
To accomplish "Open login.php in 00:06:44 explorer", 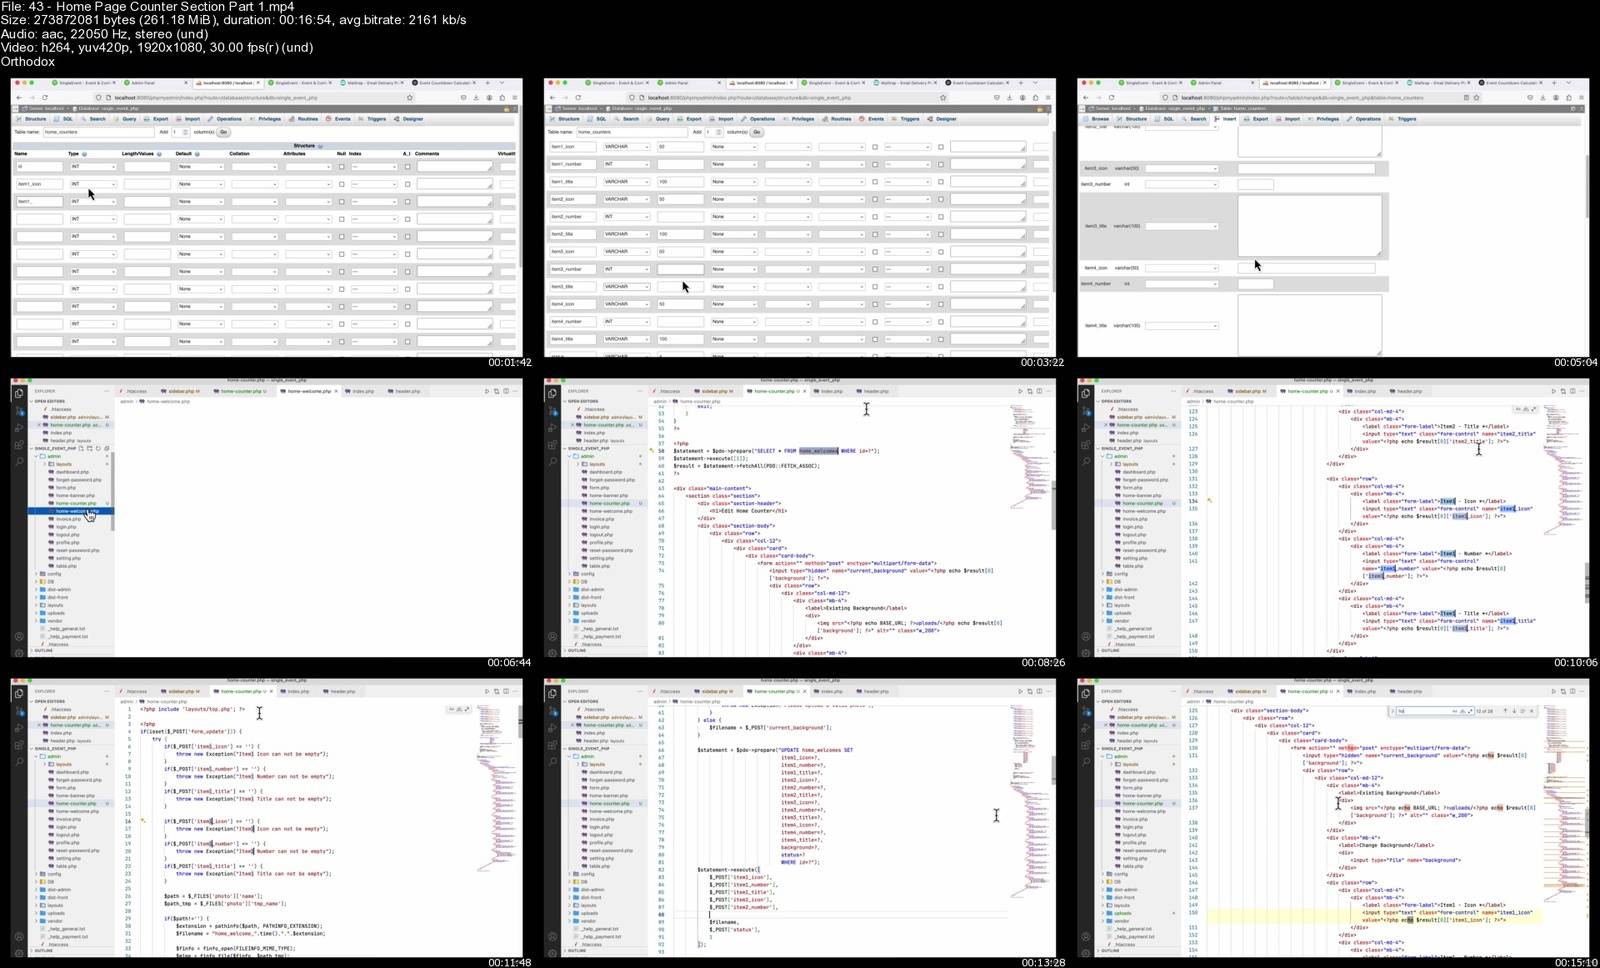I will pos(66,527).
